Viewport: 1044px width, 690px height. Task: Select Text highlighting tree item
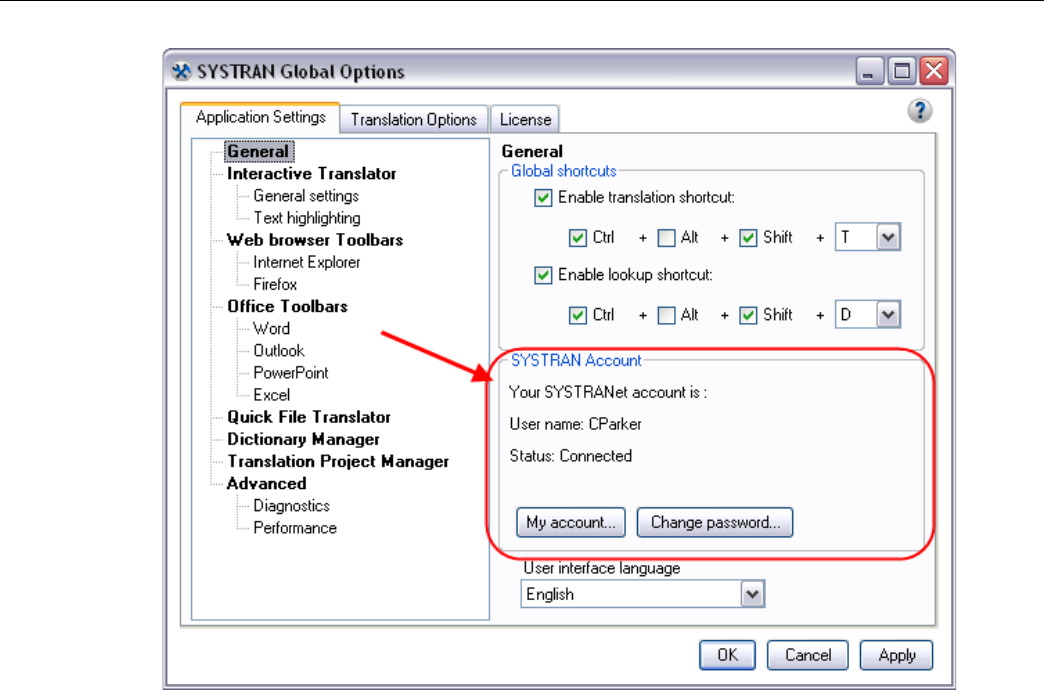click(x=306, y=218)
